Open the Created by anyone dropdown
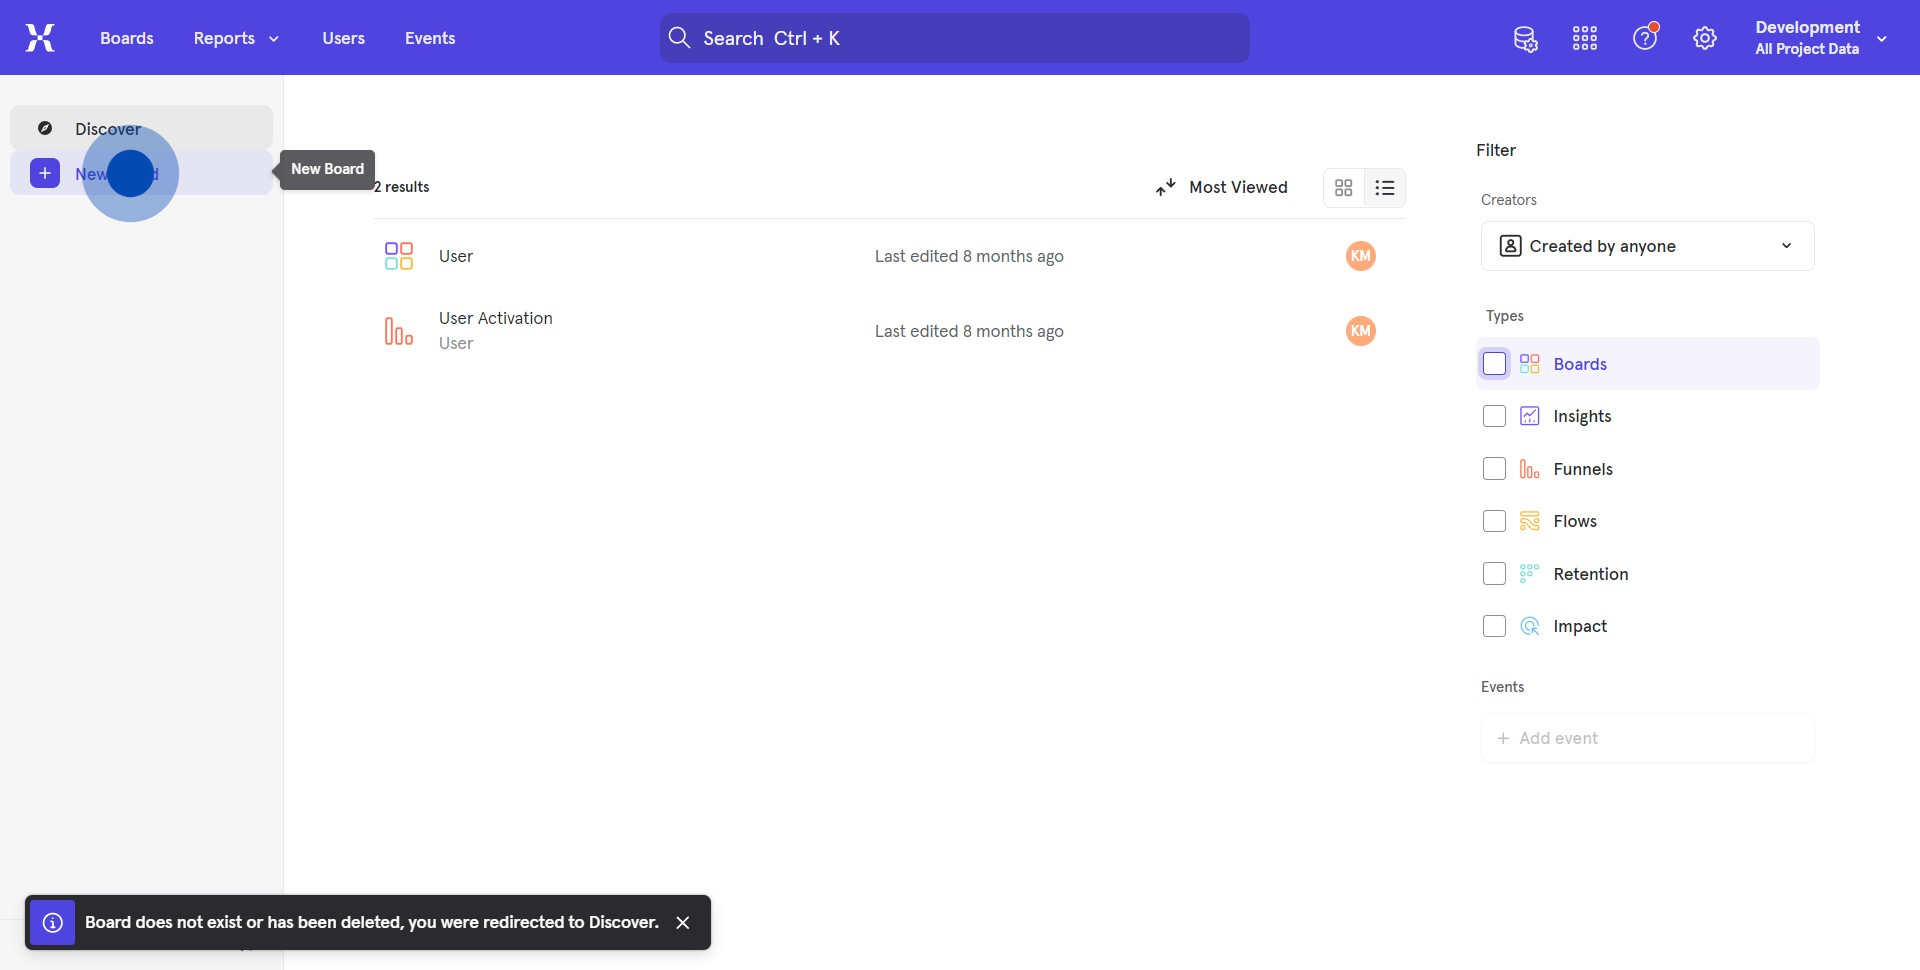The width and height of the screenshot is (1920, 970). 1647,246
